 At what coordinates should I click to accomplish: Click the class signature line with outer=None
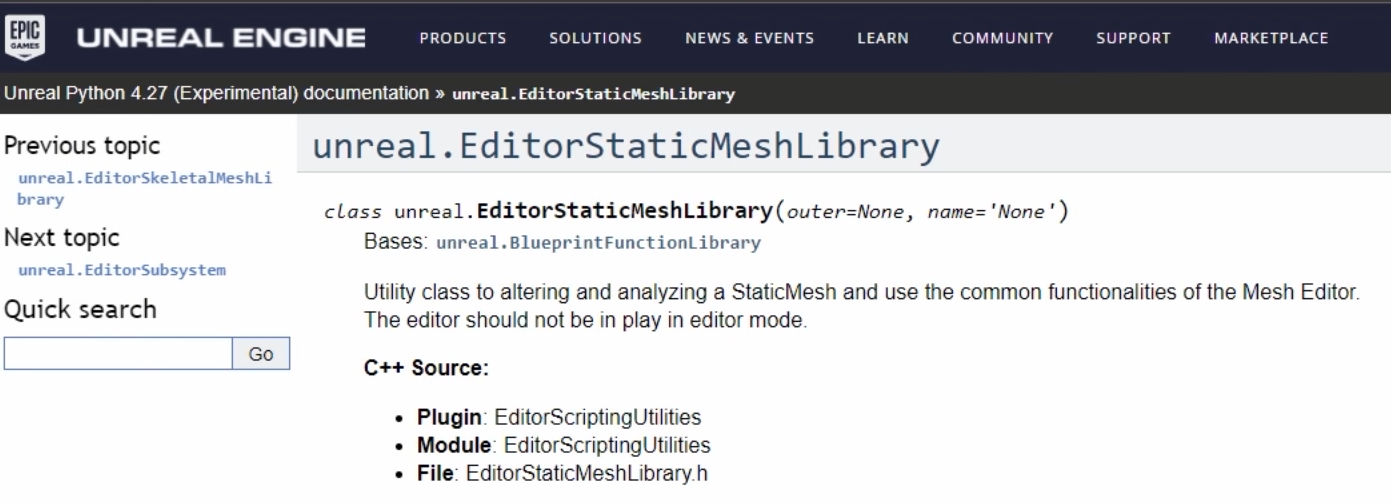tap(697, 212)
